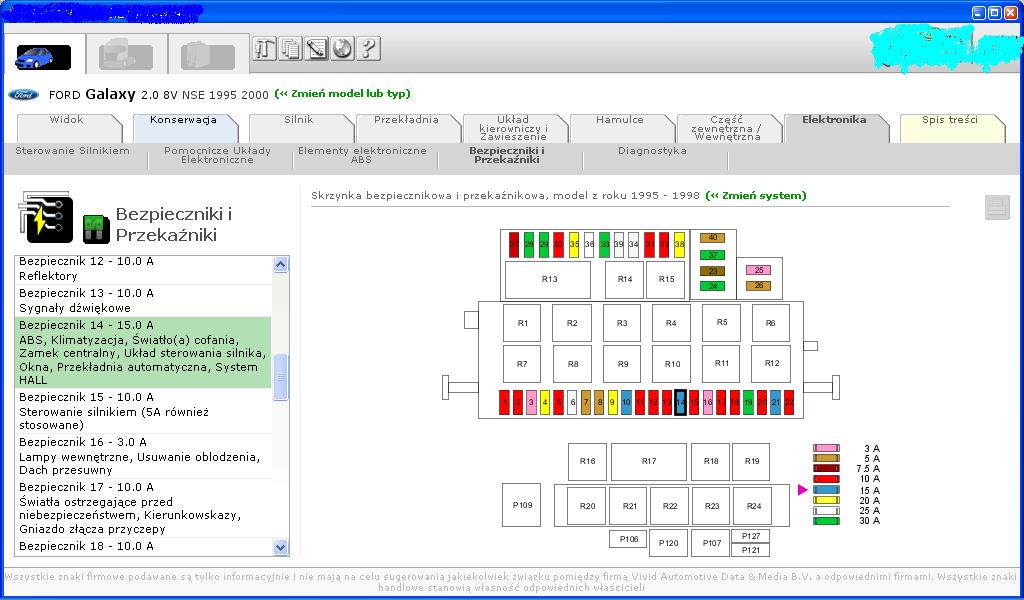Click green fuse 19 in the diagram
The image size is (1024, 600).
[x=748, y=402]
